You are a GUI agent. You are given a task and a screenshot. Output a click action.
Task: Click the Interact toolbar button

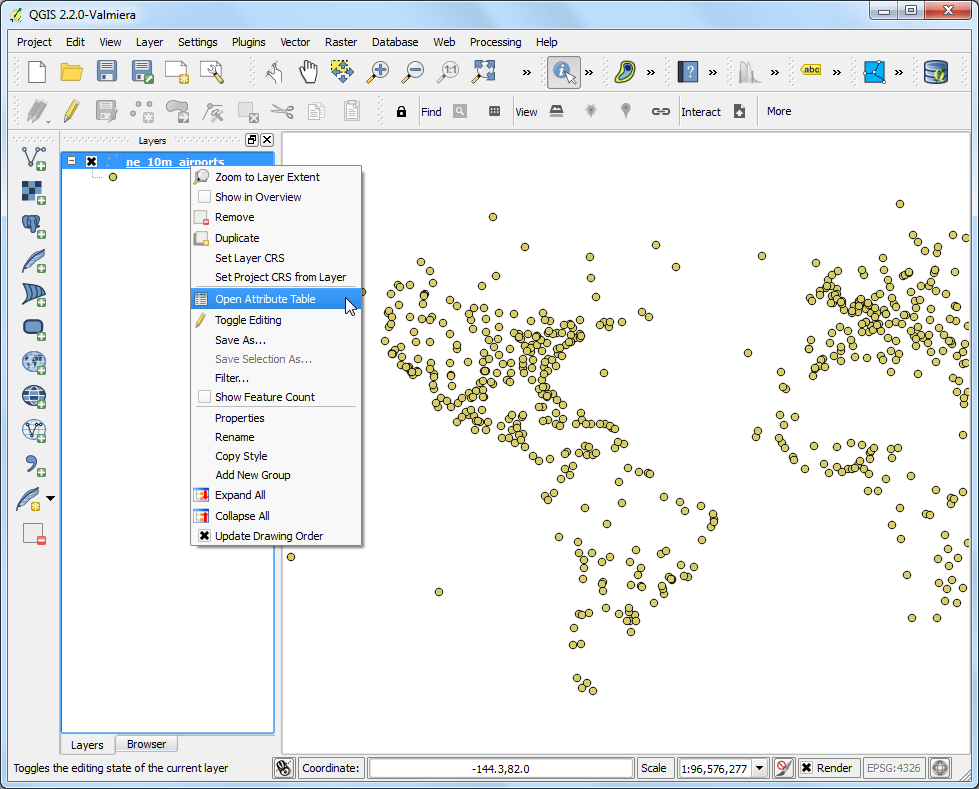tap(701, 112)
